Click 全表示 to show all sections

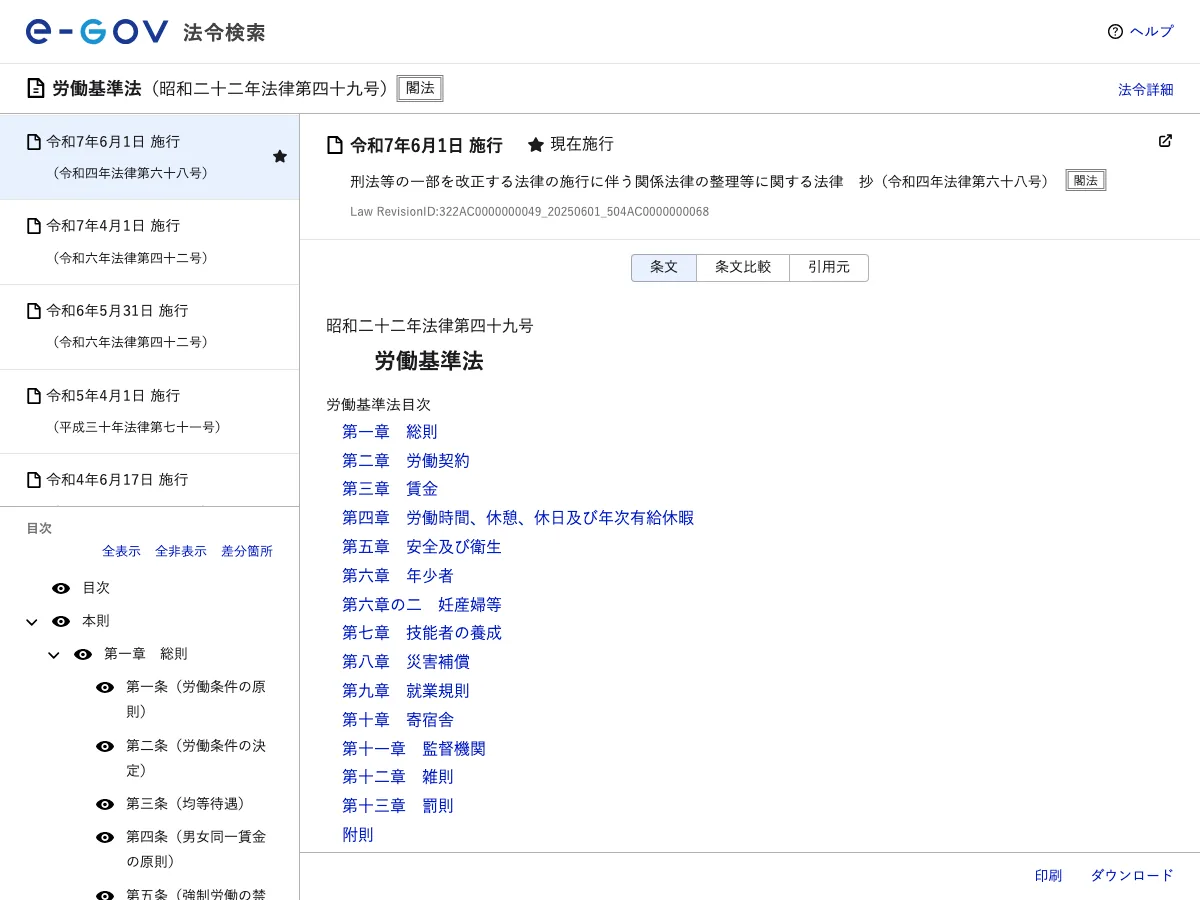click(121, 551)
